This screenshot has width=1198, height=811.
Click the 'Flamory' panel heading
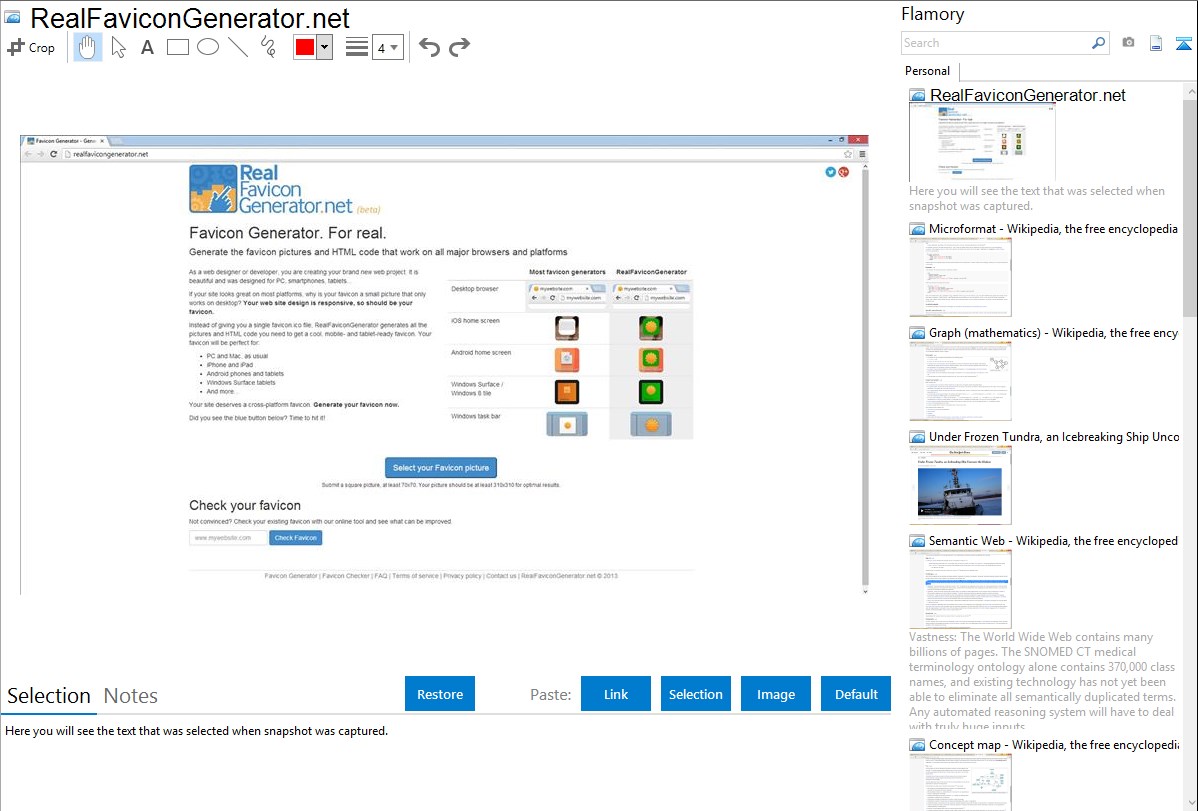(932, 14)
